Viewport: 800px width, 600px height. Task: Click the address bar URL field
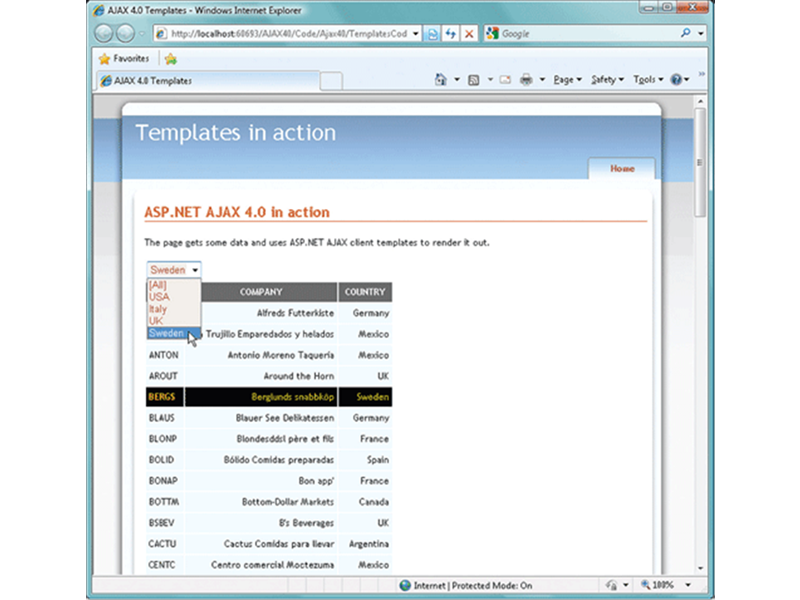283,34
